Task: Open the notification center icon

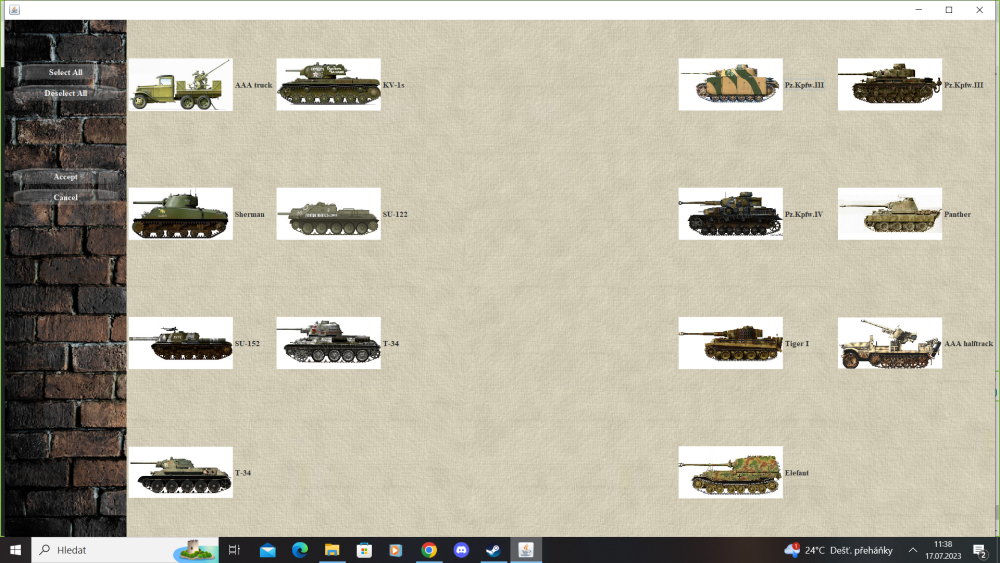Action: click(980, 550)
